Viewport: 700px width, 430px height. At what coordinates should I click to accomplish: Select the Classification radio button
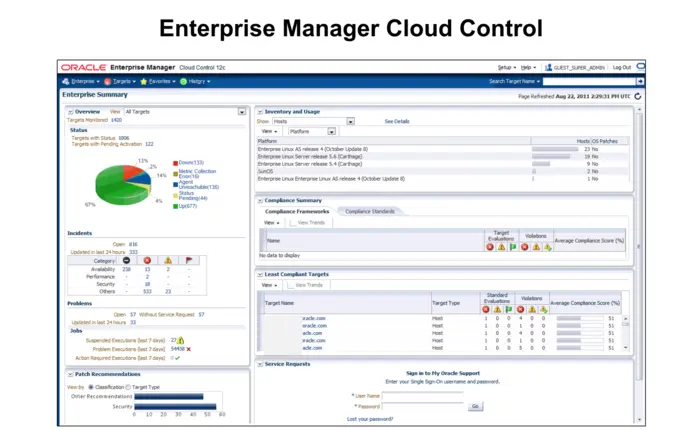pos(91,387)
